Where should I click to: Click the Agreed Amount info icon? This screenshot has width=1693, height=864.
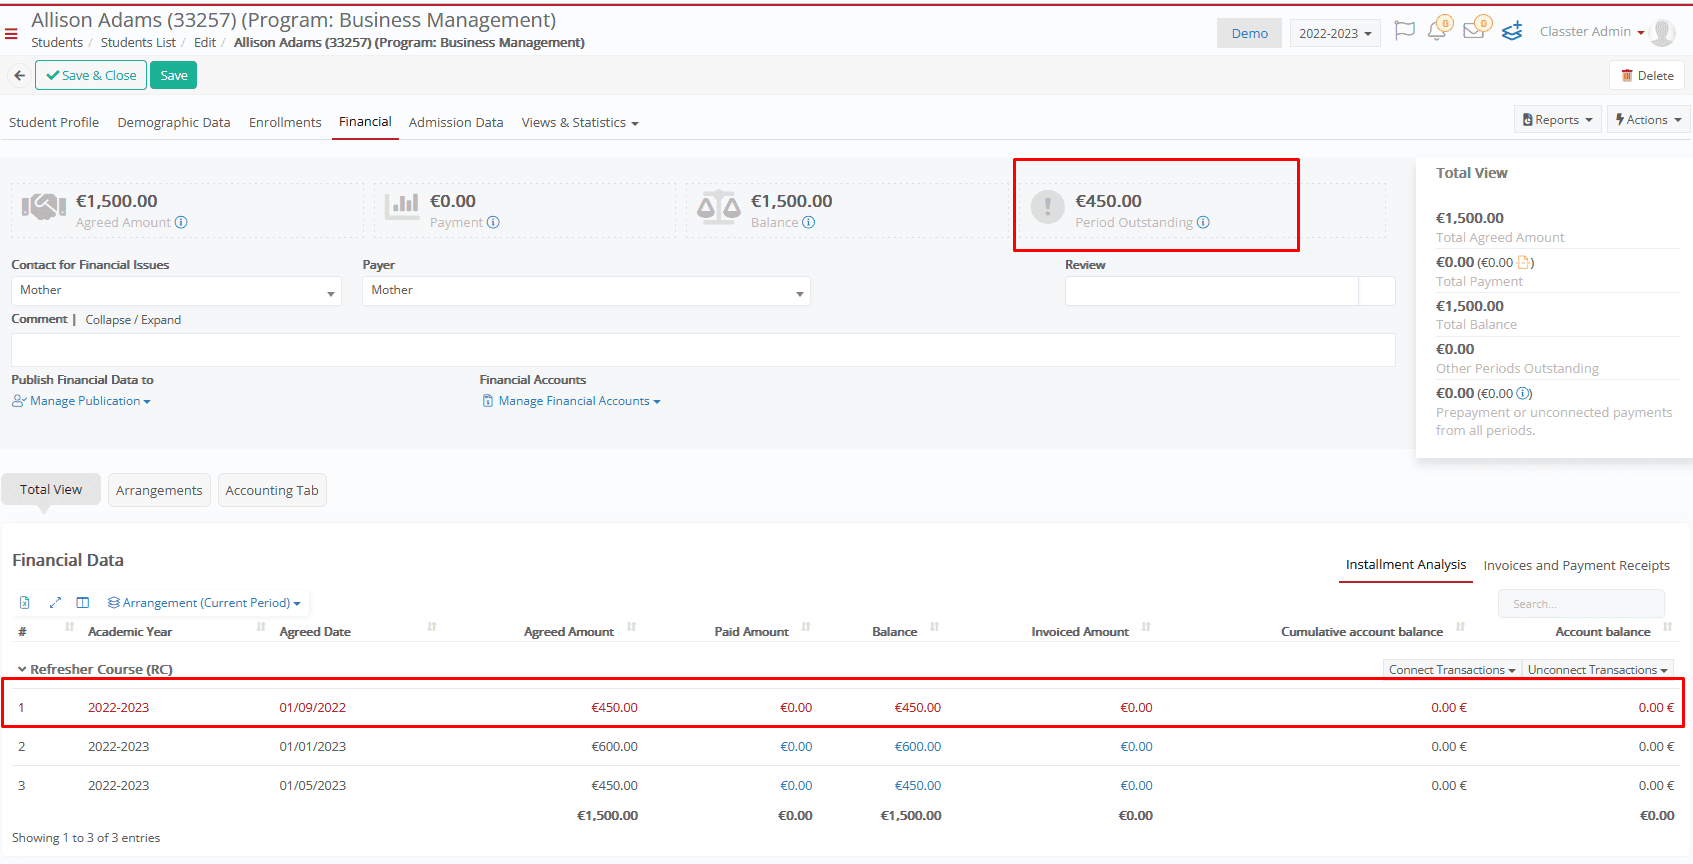point(181,222)
